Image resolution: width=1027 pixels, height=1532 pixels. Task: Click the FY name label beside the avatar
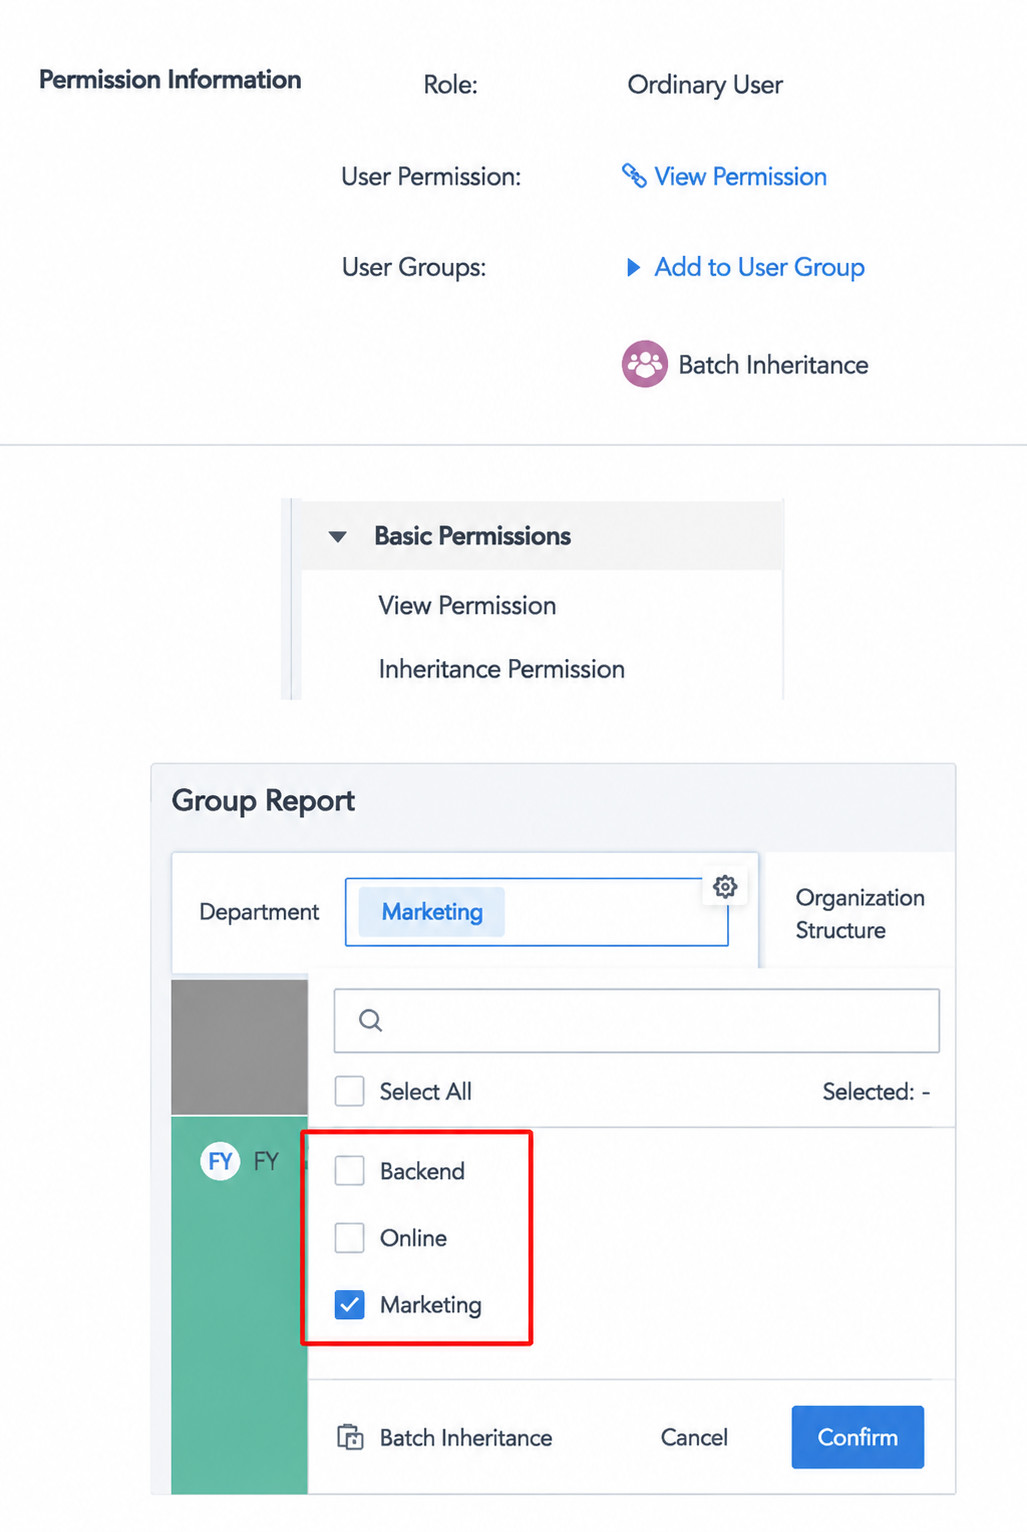click(x=266, y=1161)
